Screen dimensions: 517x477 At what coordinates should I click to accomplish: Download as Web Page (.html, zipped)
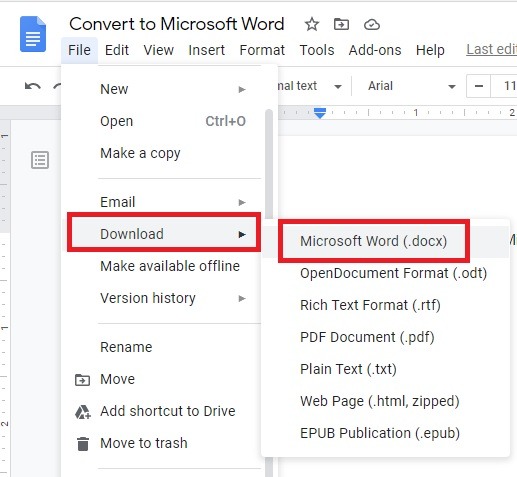[385, 401]
